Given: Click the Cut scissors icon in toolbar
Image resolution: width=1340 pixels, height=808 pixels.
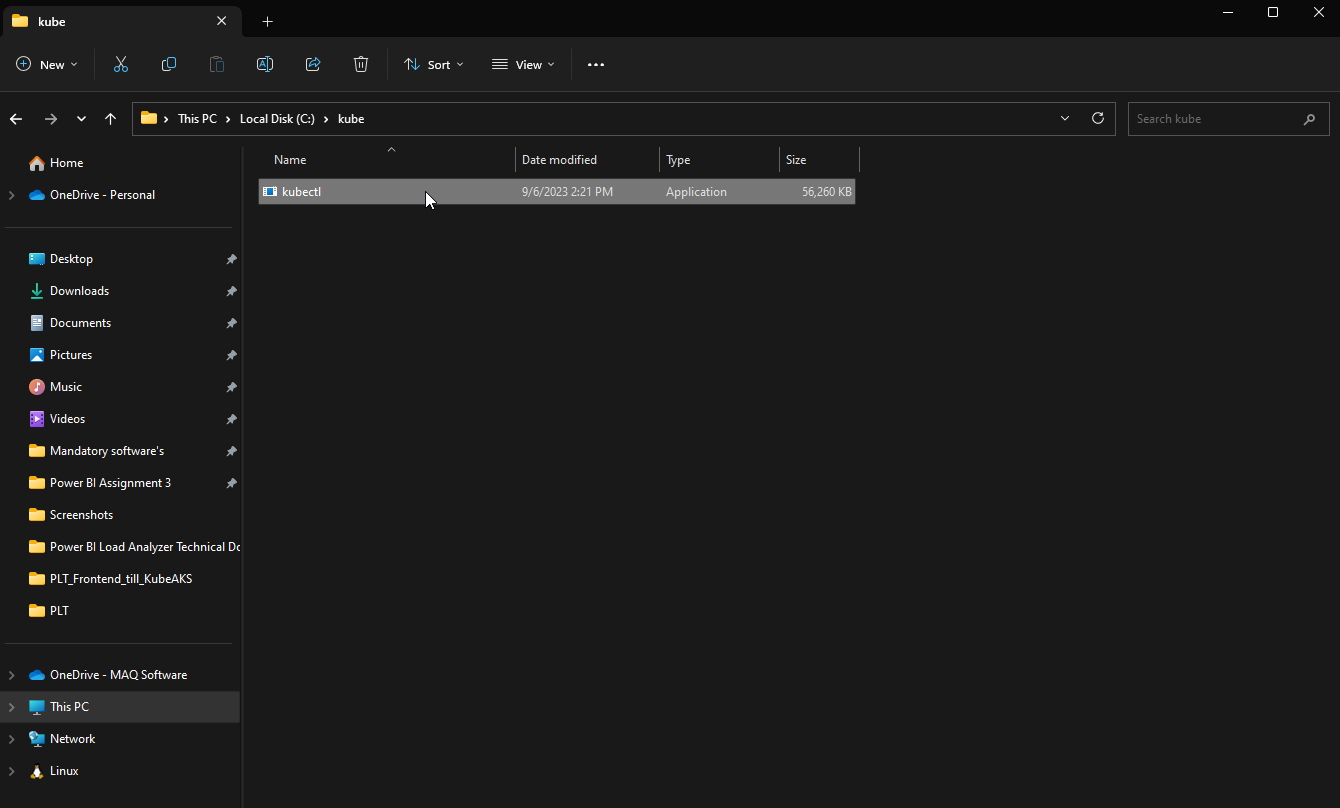Looking at the screenshot, I should [x=121, y=64].
